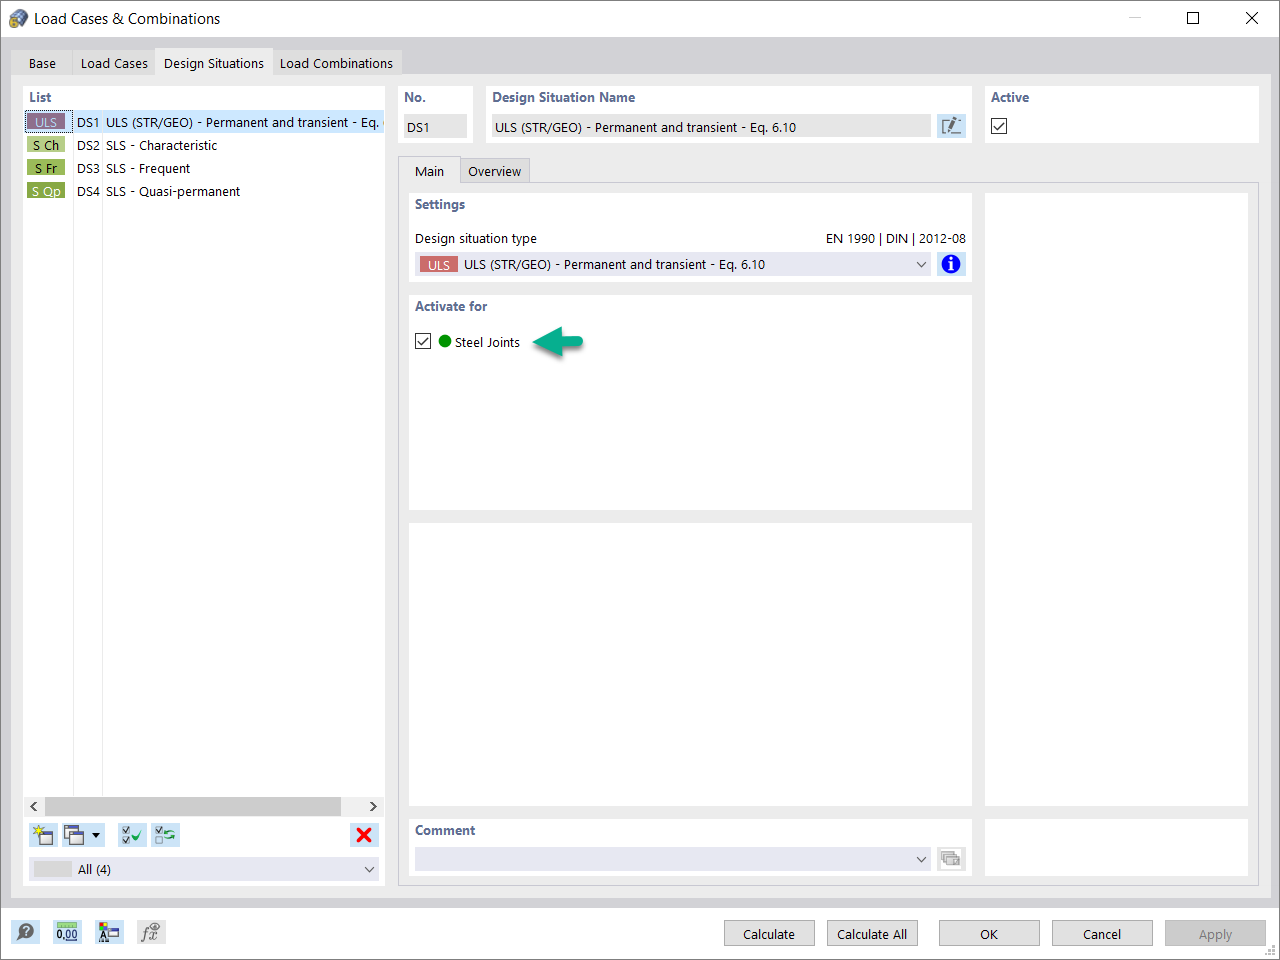Open the help speech-bubble icon
1280x960 pixels.
(26, 932)
